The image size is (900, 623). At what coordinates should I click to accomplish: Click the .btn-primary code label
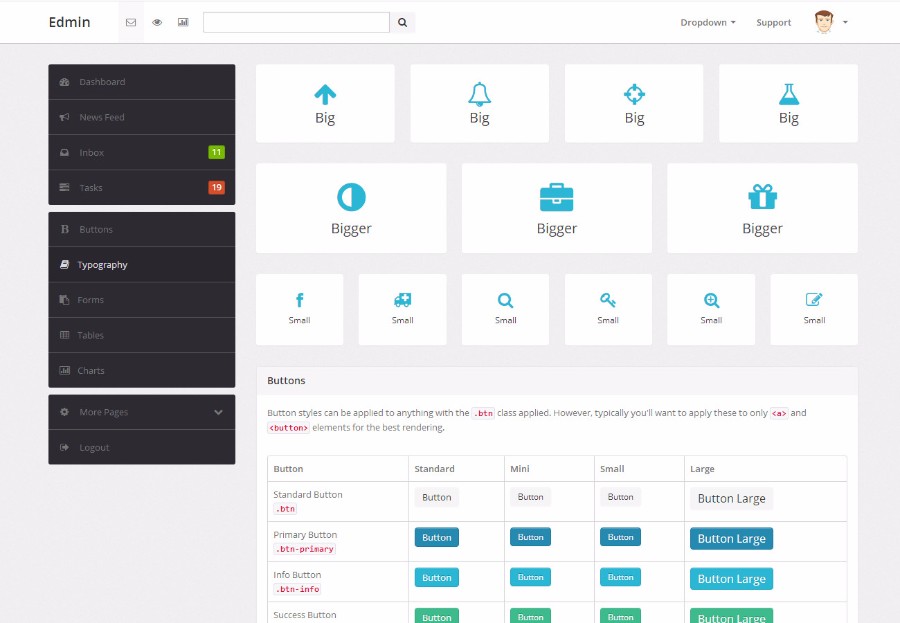(305, 549)
